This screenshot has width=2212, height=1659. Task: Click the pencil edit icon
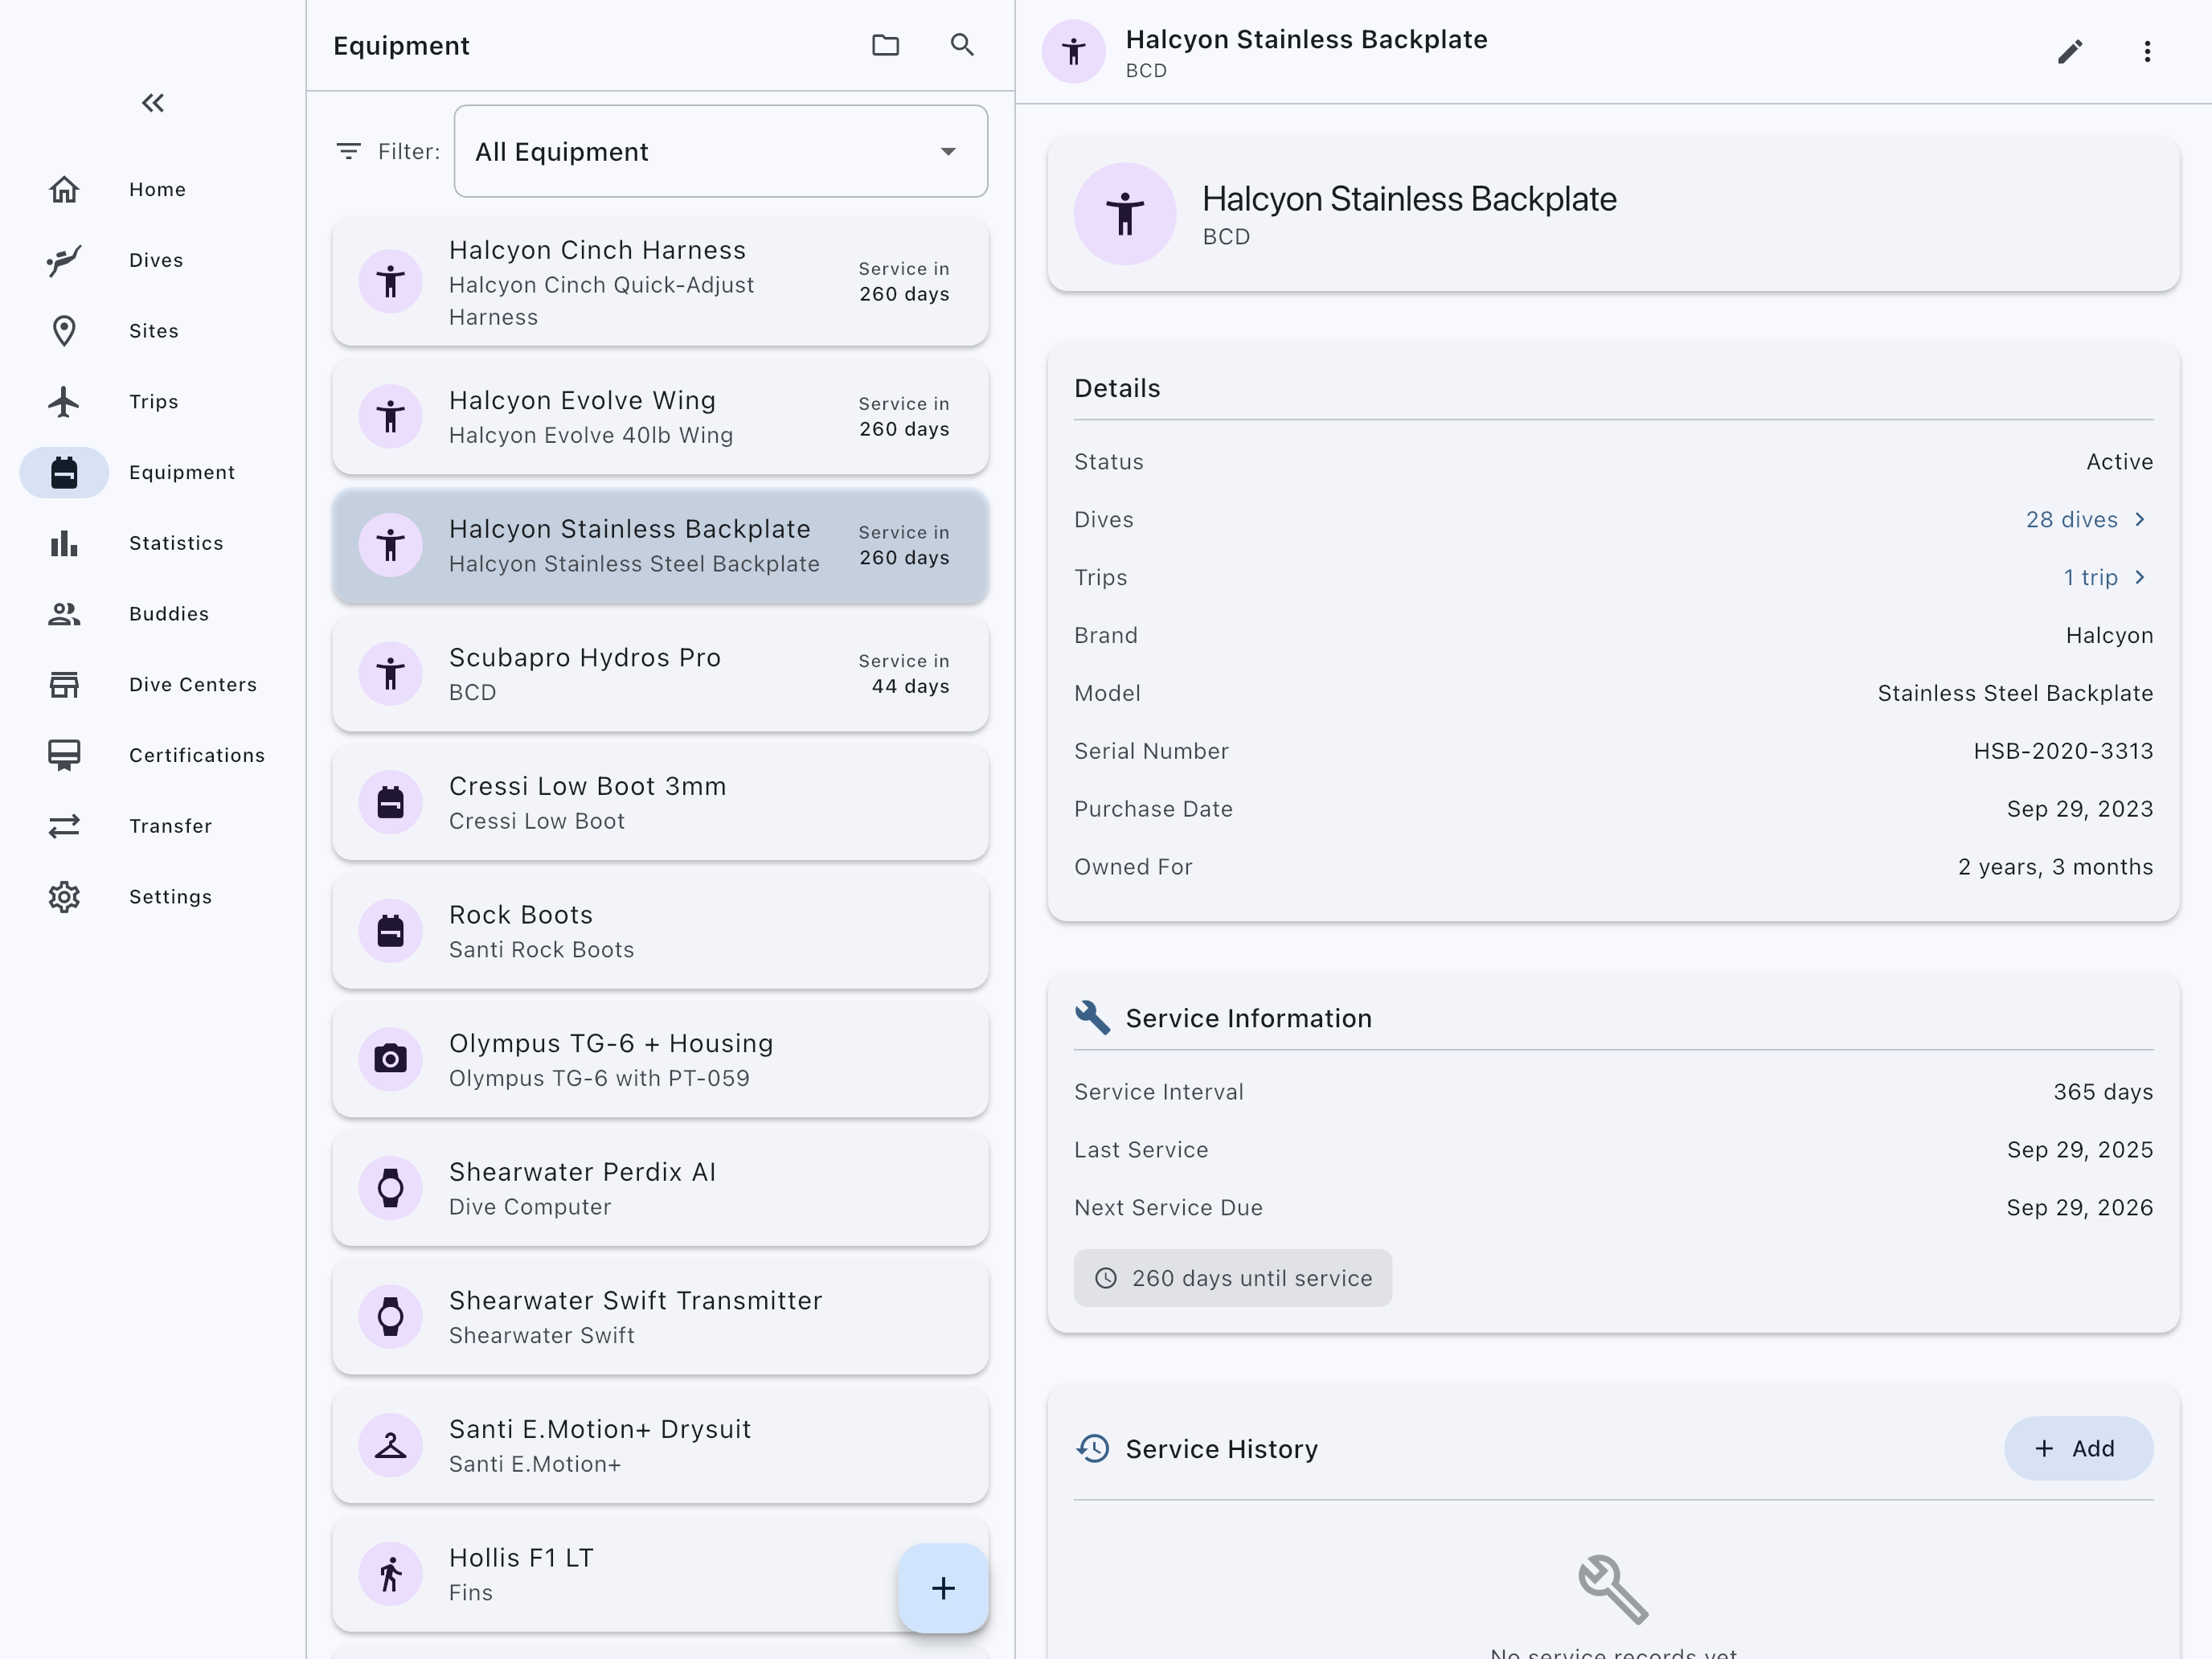pos(2070,51)
